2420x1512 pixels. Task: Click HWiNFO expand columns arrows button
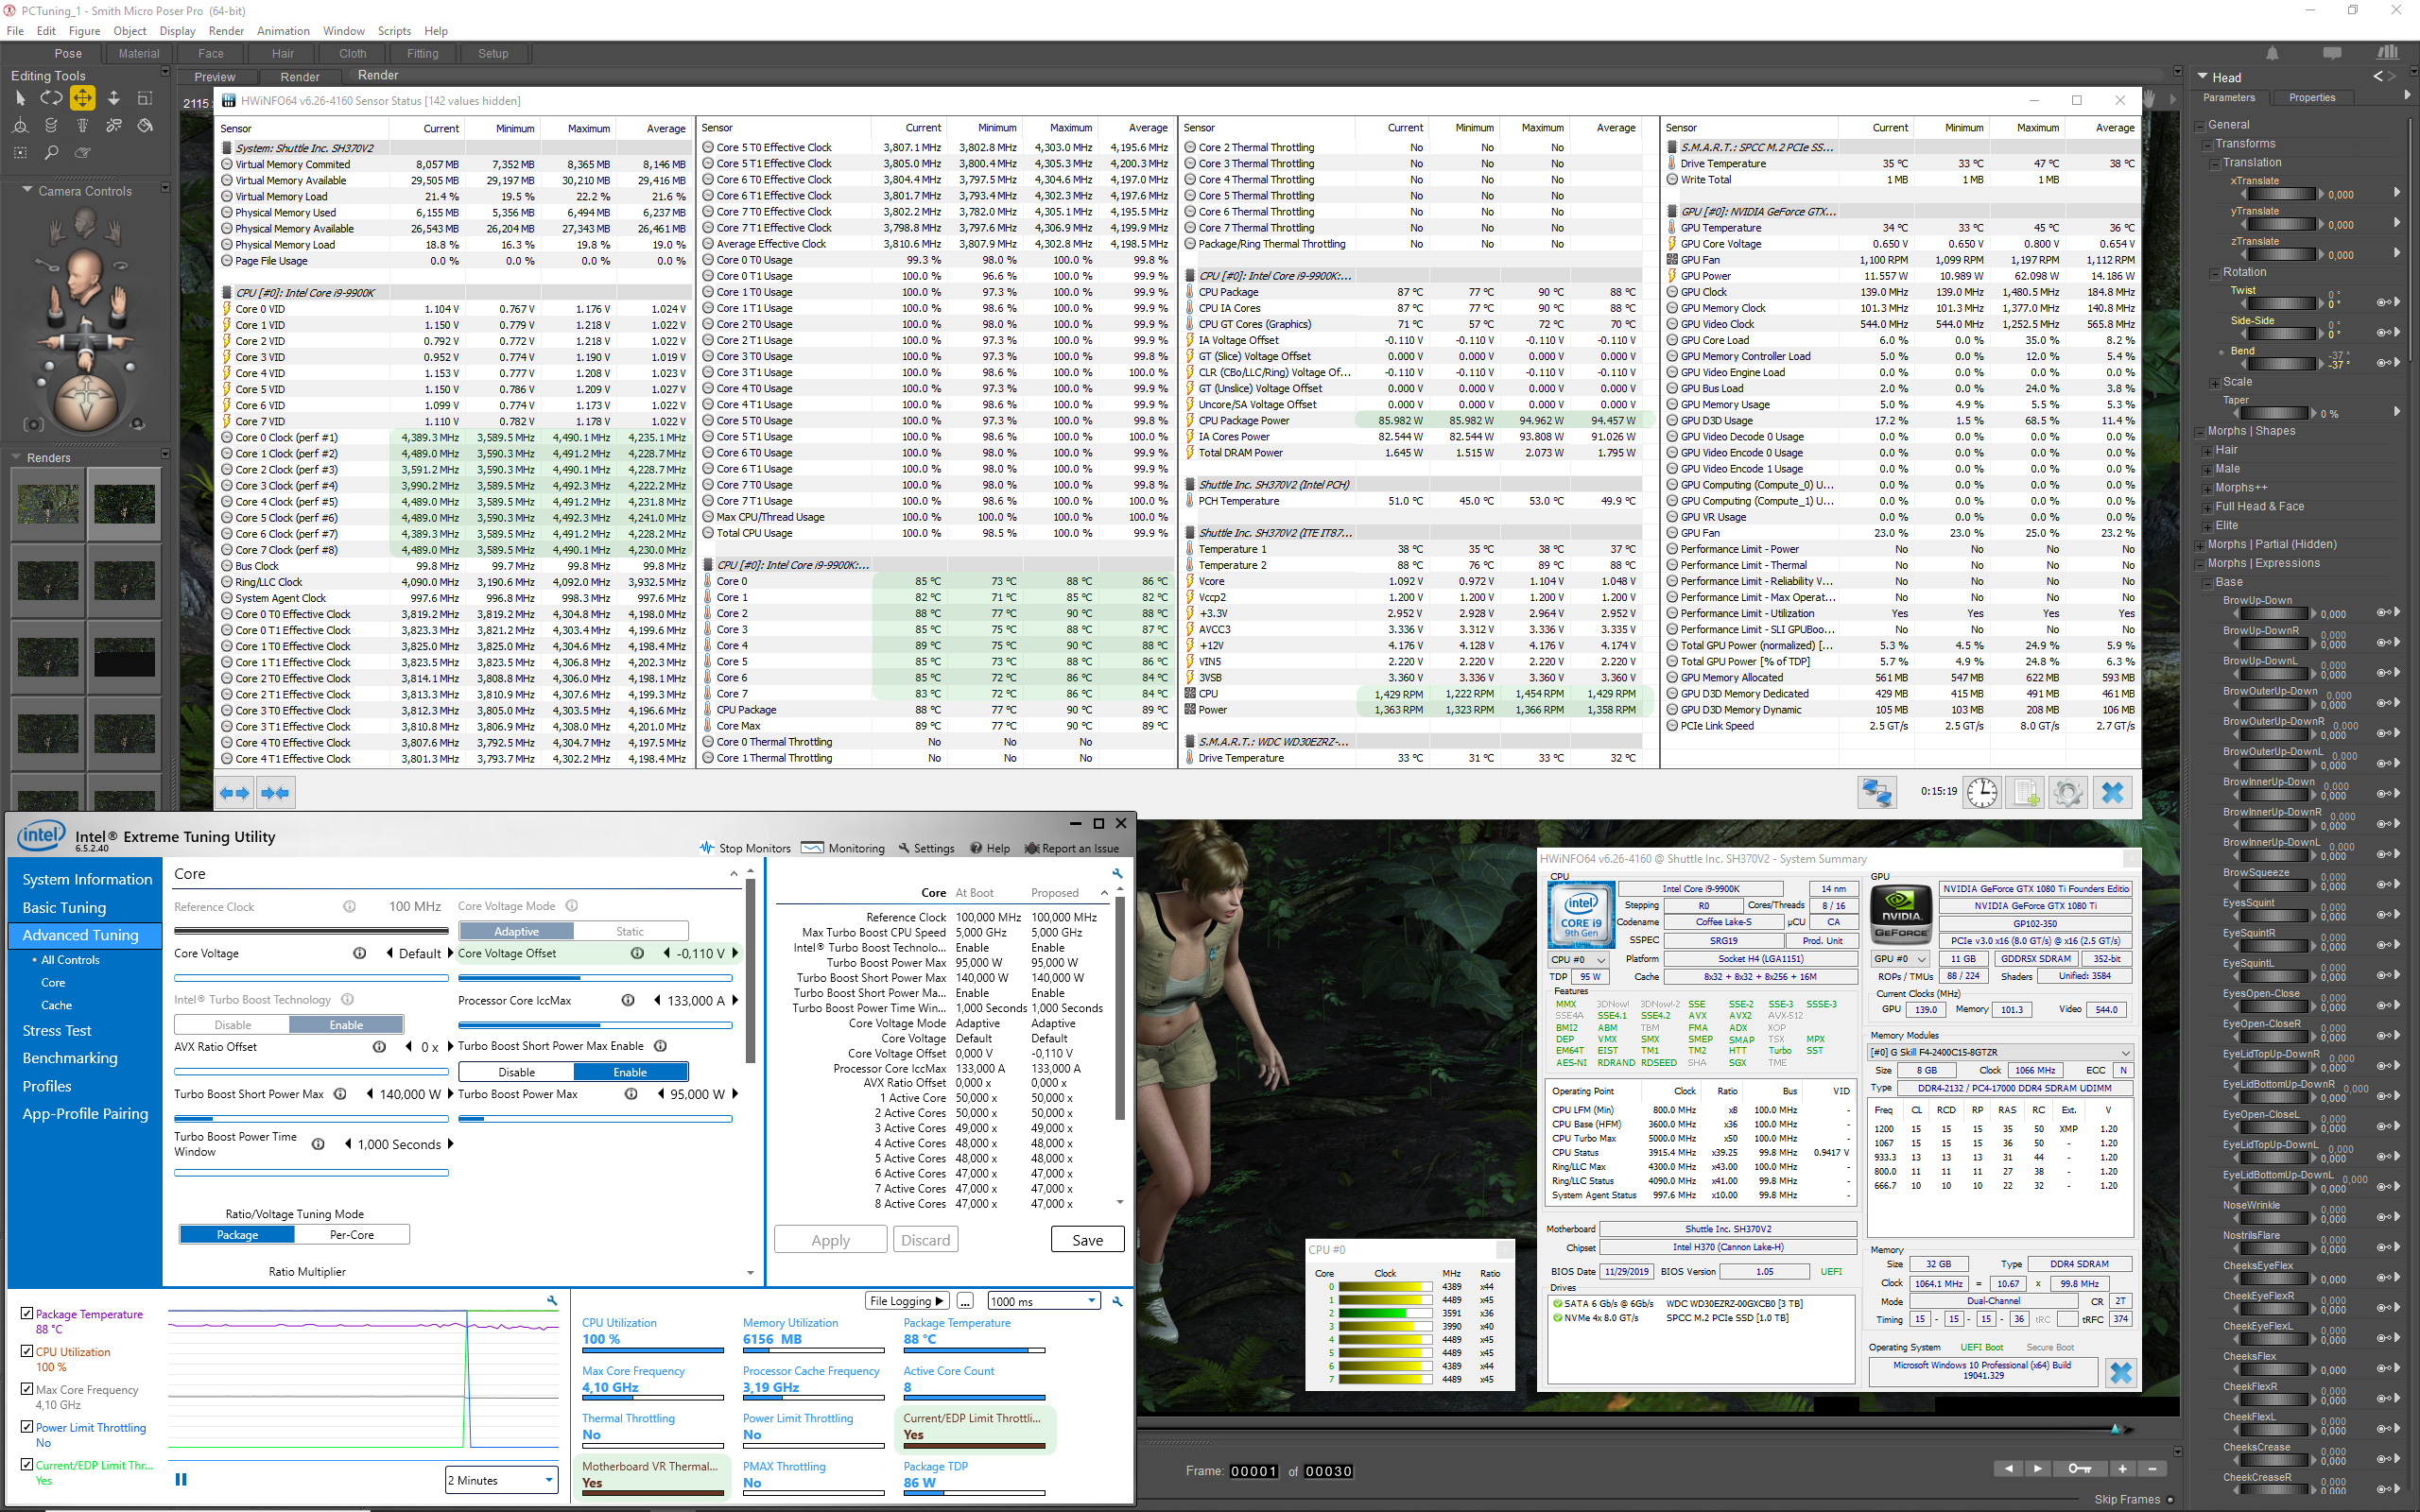coord(236,793)
